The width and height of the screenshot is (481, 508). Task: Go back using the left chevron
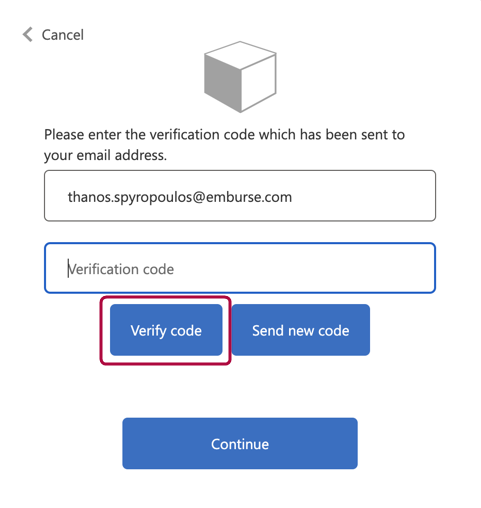28,35
